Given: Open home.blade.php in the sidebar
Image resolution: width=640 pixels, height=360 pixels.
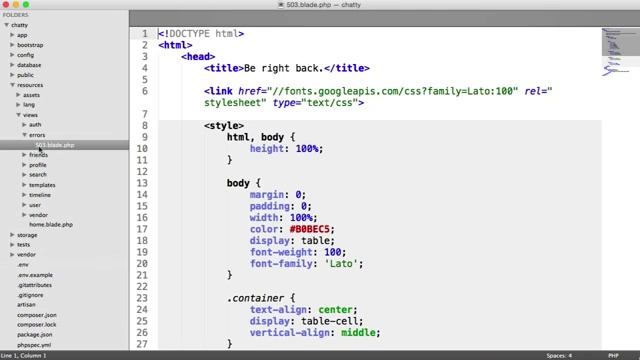Looking at the screenshot, I should (x=51, y=224).
